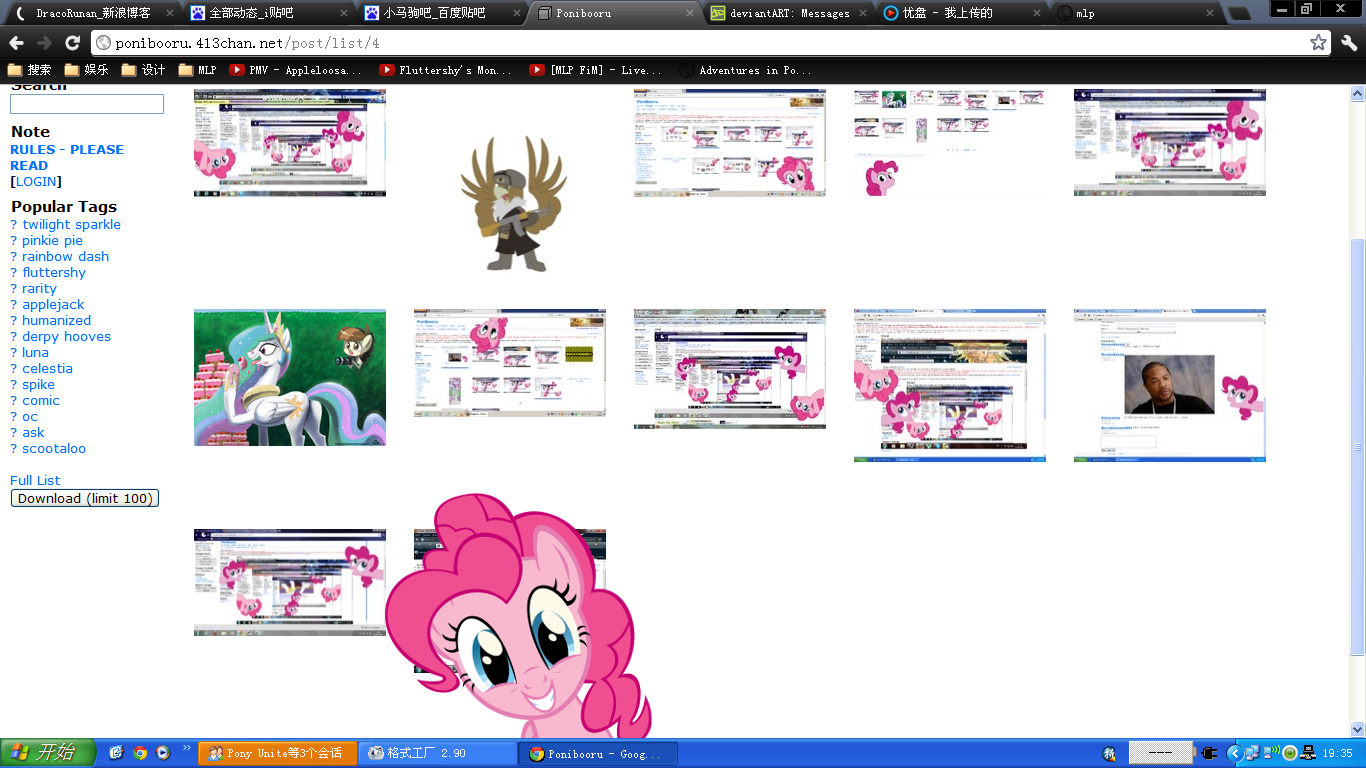Click the question mark beside scootaloo
This screenshot has height=768, width=1366.
pos(14,448)
